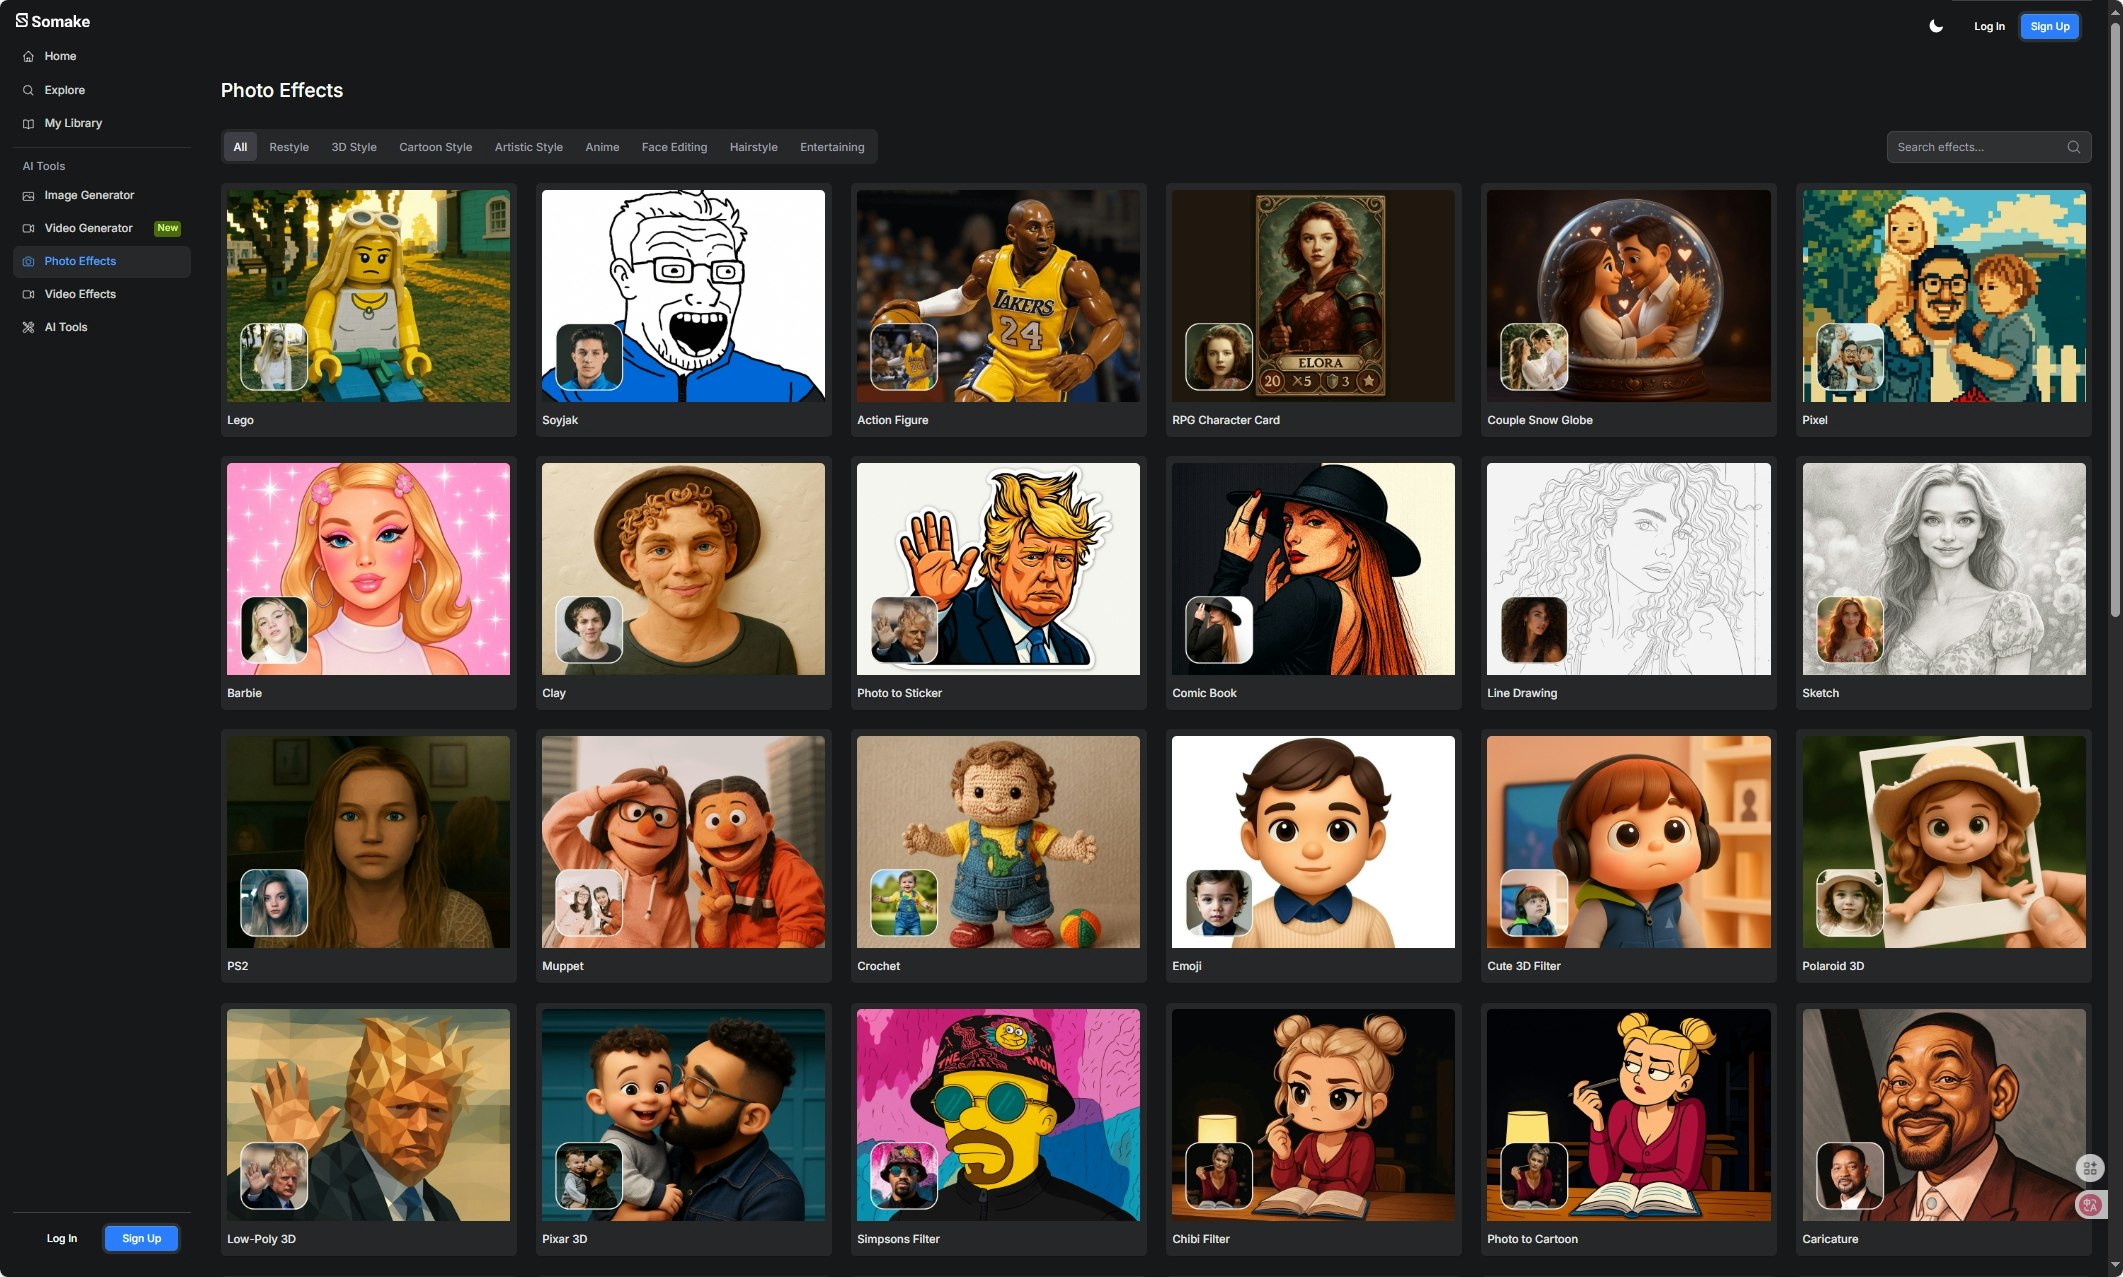Select the All filter tab
The height and width of the screenshot is (1277, 2123).
click(240, 147)
